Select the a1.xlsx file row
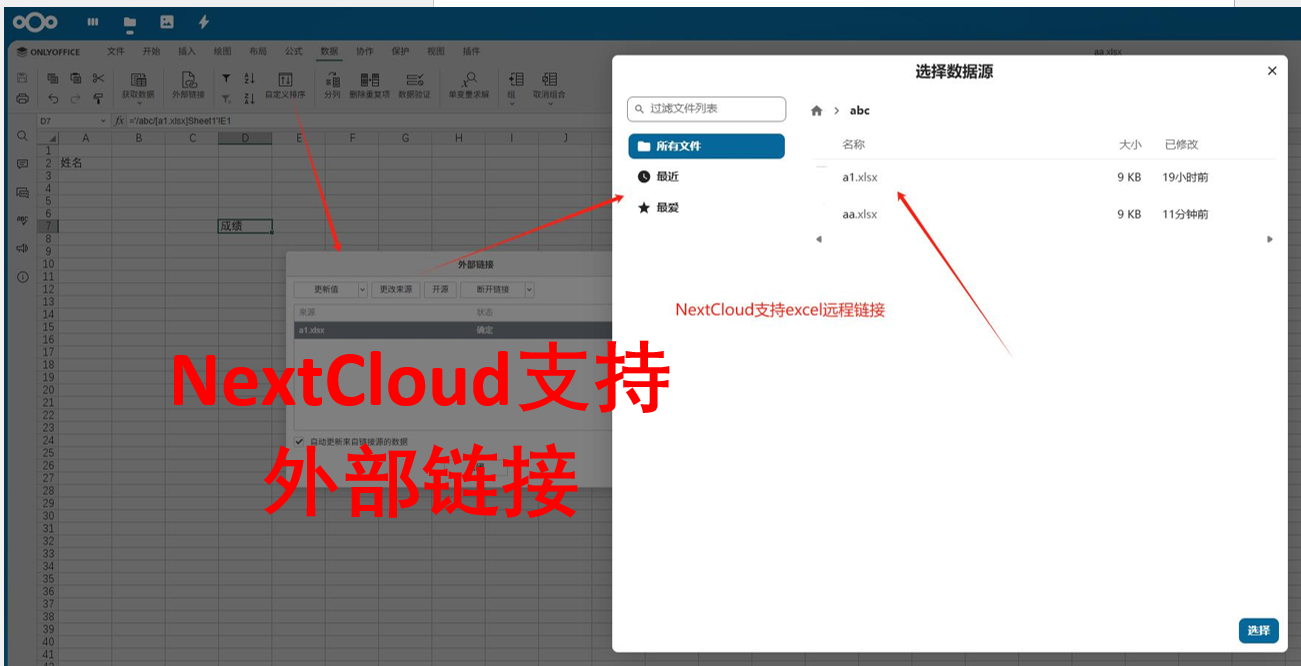Image resolution: width=1301 pixels, height=666 pixels. 1044,178
